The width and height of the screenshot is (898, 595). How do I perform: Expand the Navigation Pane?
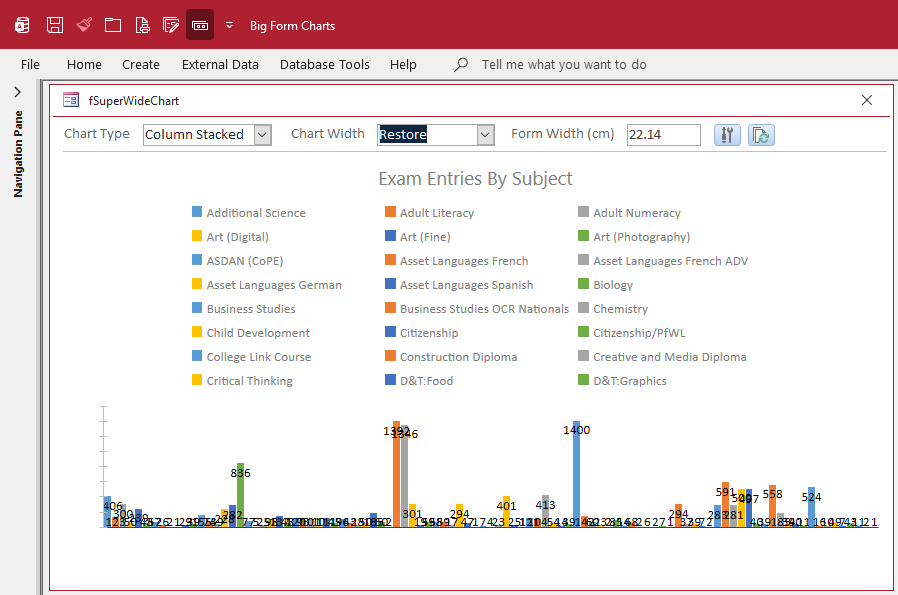coord(18,92)
